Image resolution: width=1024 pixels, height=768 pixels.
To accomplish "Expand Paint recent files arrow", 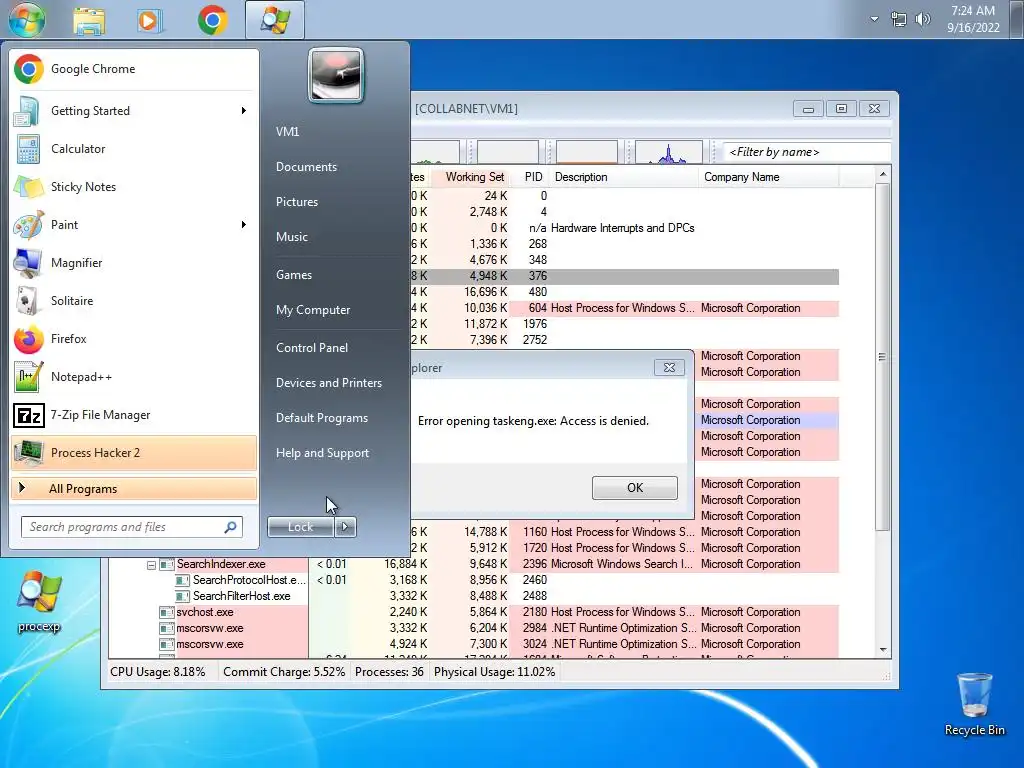I will 244,225.
